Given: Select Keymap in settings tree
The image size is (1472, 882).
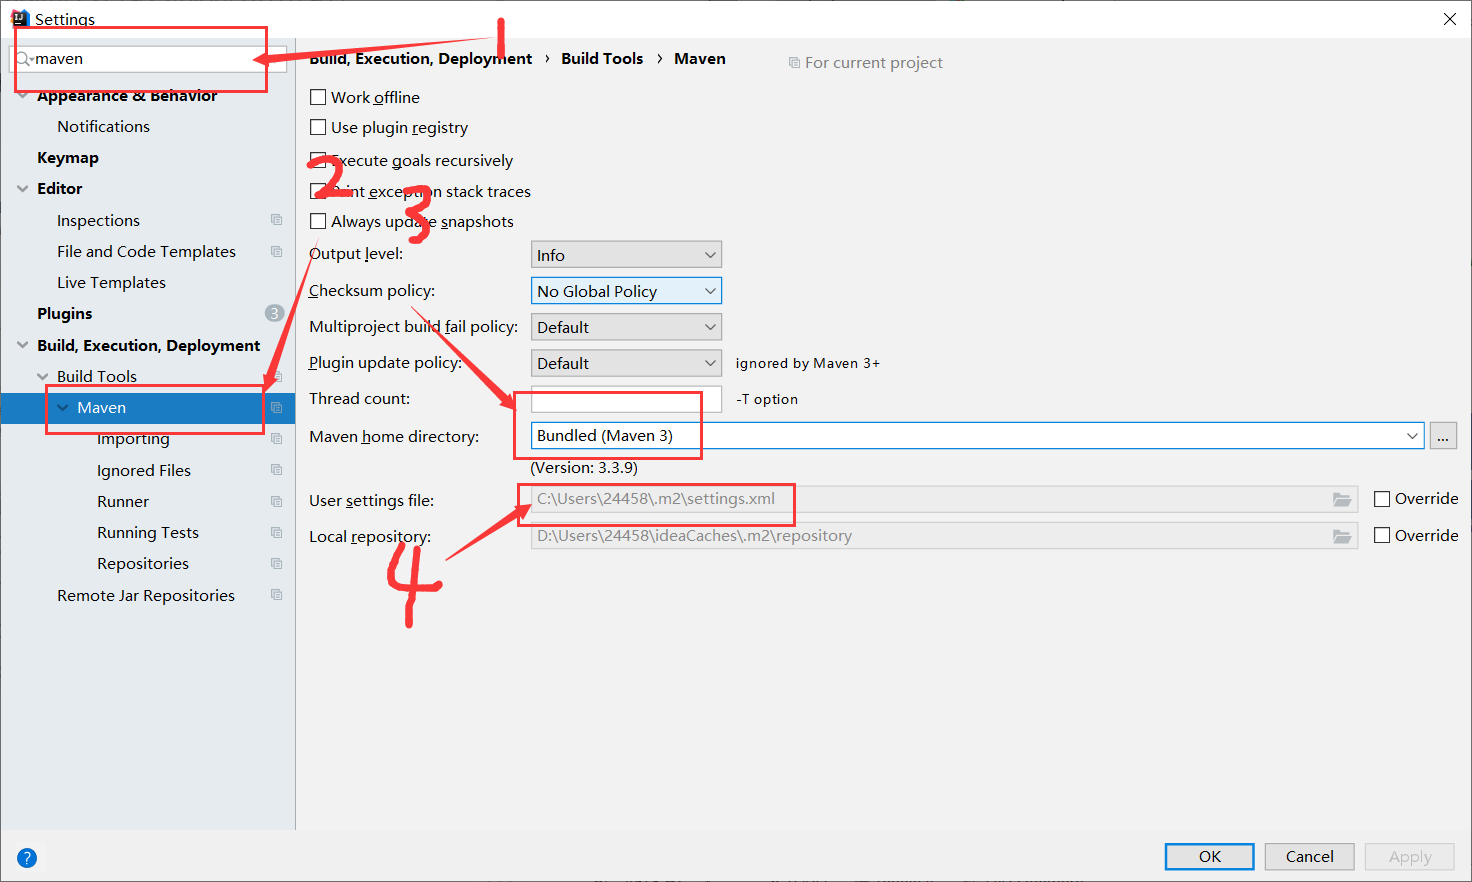Looking at the screenshot, I should 68,157.
